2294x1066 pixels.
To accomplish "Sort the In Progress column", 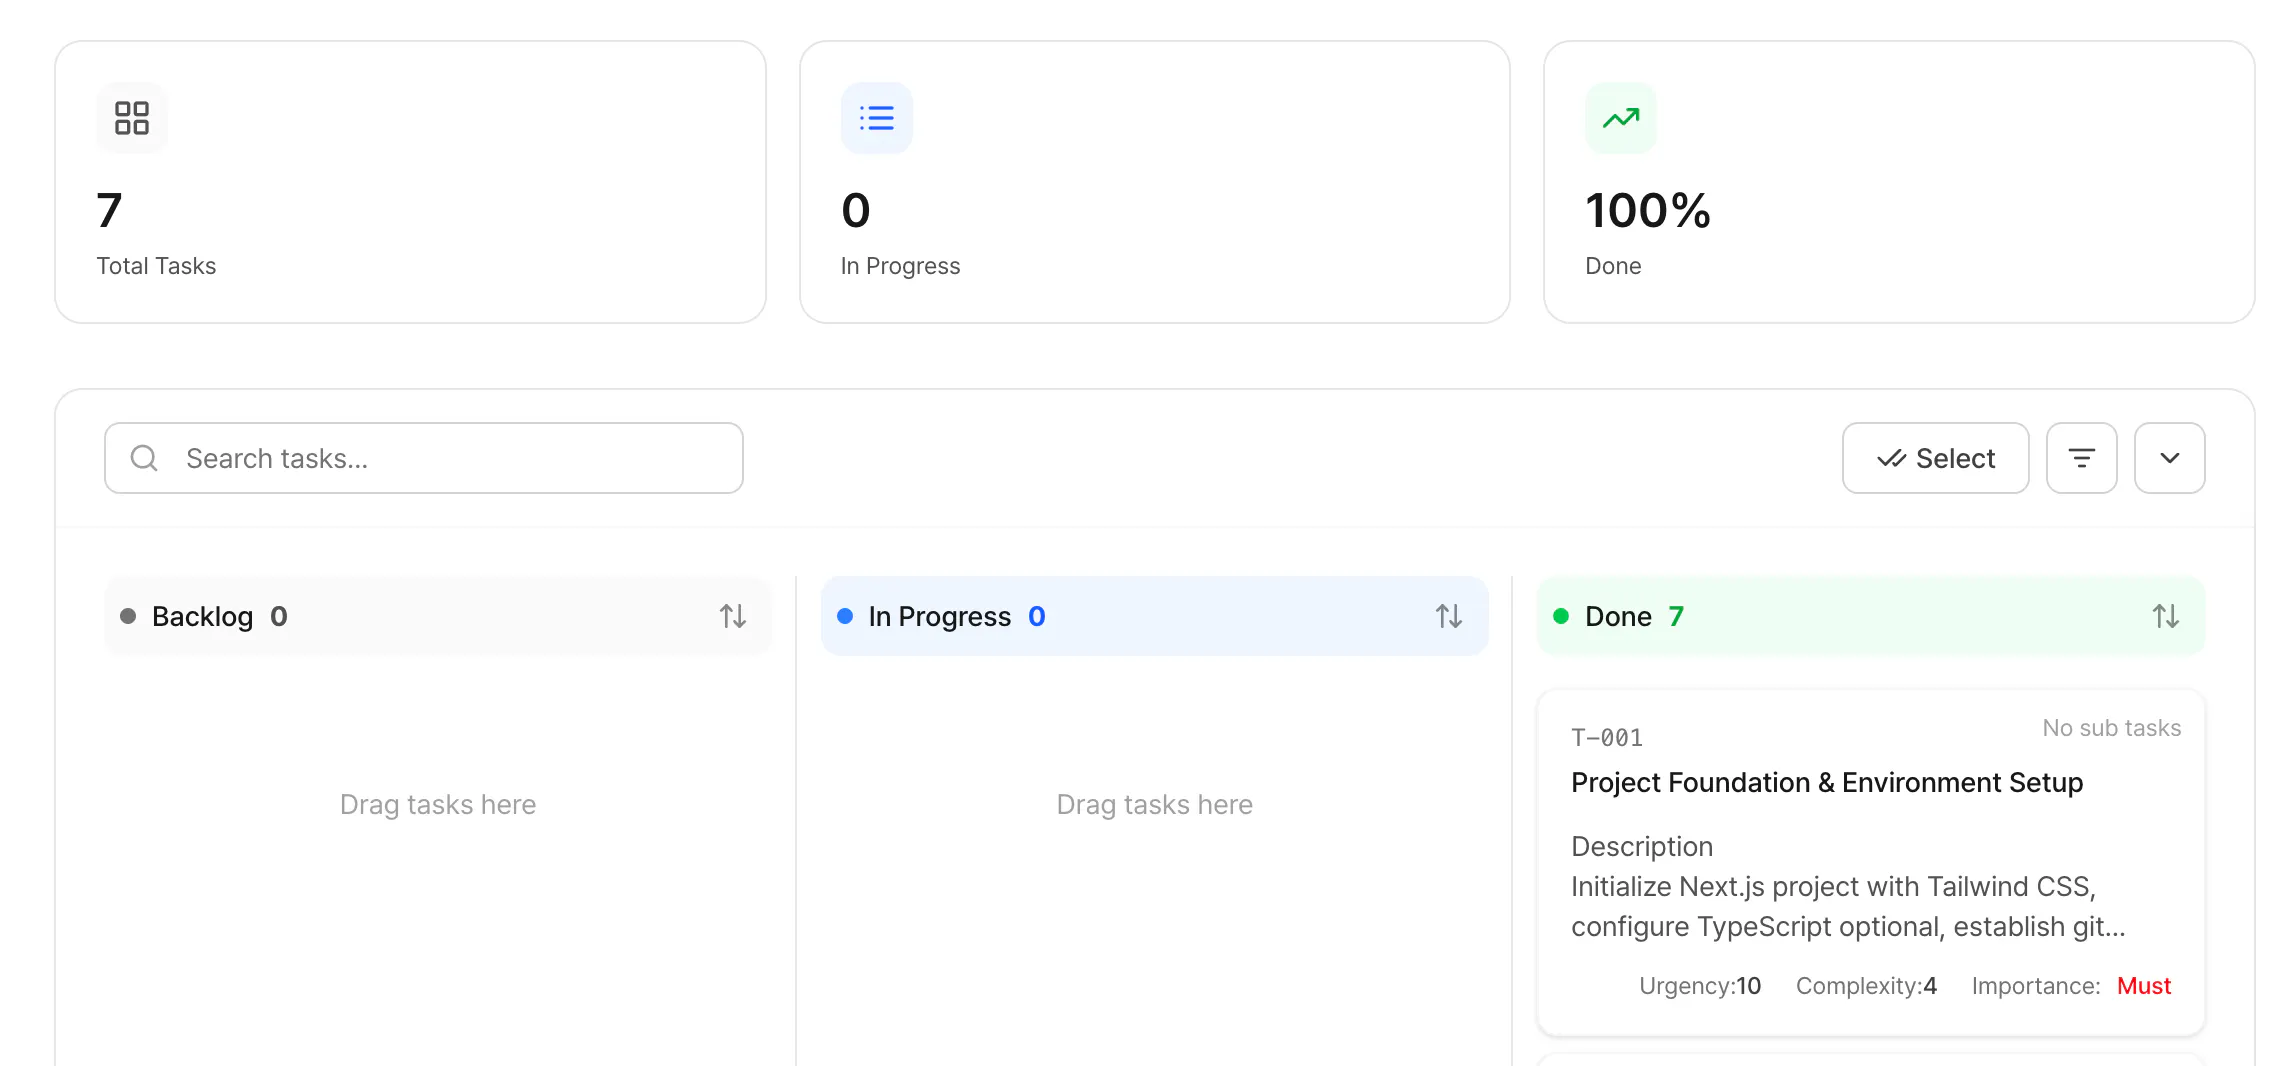I will (1449, 616).
